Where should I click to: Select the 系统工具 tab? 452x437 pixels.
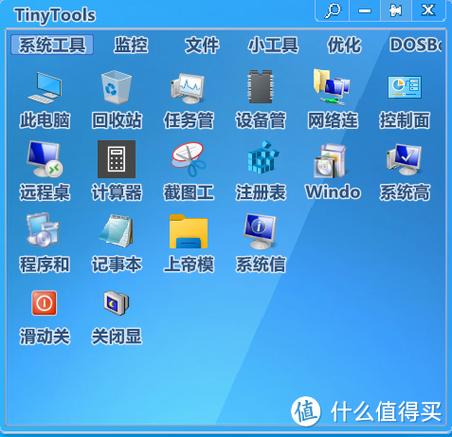[x=52, y=45]
